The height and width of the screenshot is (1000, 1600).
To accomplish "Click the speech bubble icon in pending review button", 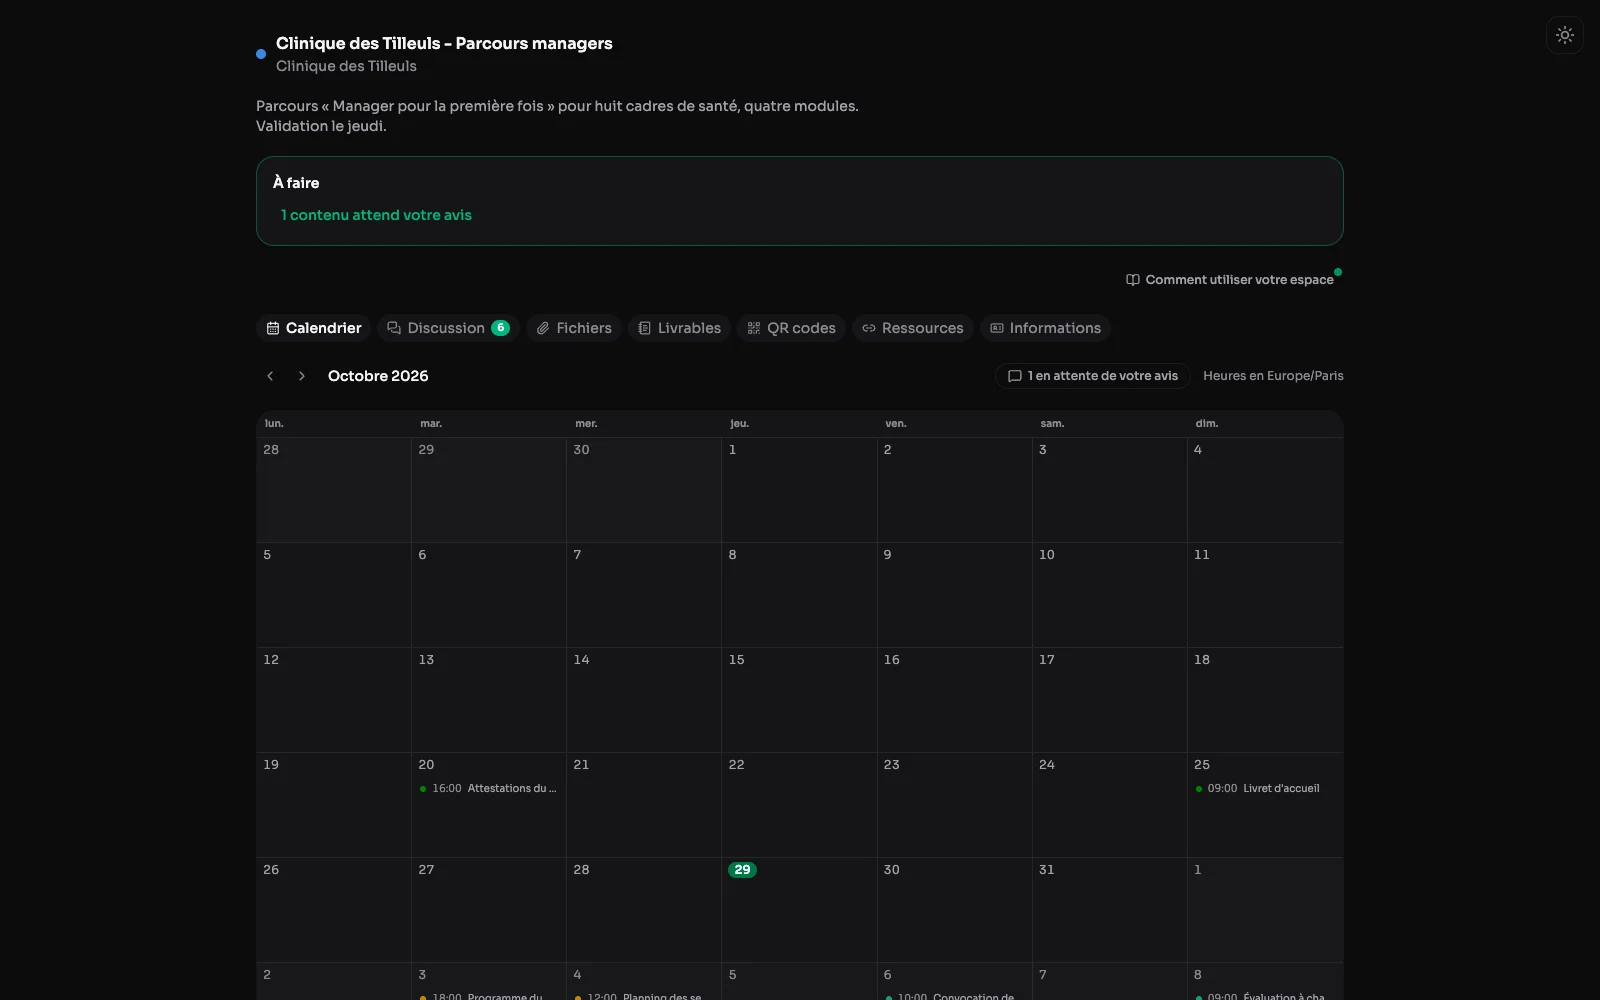I will click(x=1014, y=376).
